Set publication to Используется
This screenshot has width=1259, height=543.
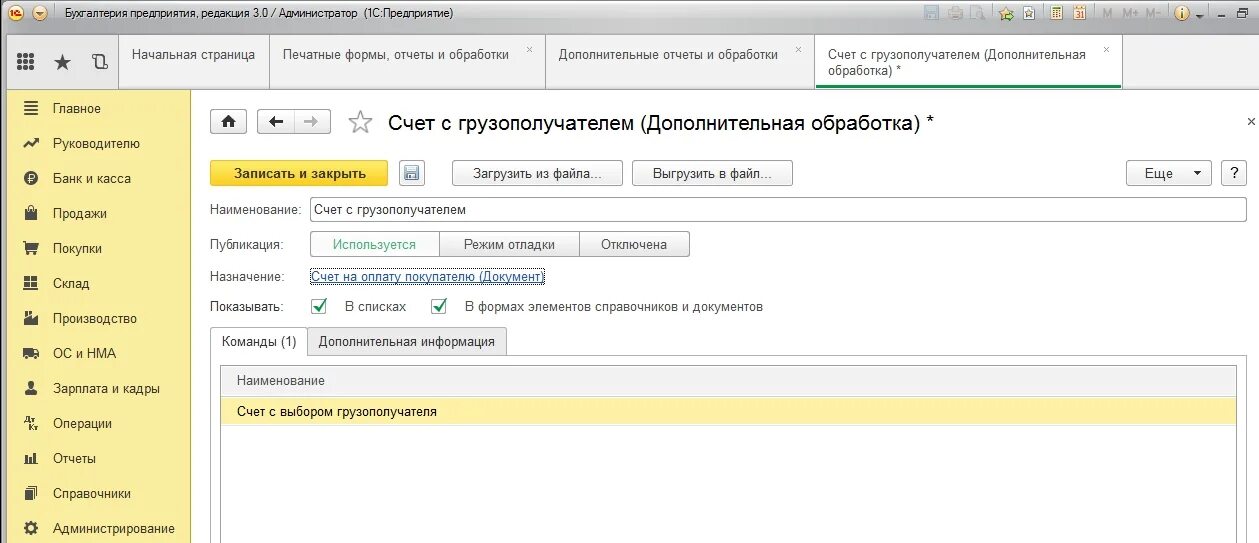point(374,244)
